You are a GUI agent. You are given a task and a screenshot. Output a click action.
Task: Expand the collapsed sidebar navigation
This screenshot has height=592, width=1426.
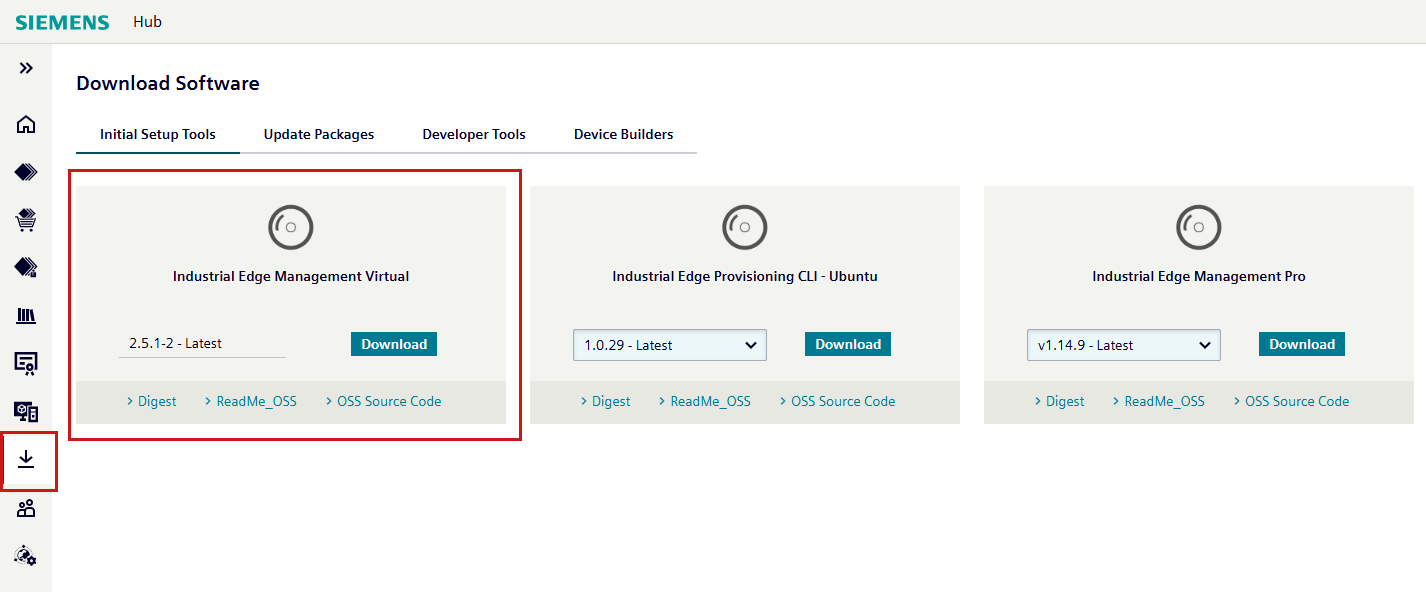tap(24, 68)
